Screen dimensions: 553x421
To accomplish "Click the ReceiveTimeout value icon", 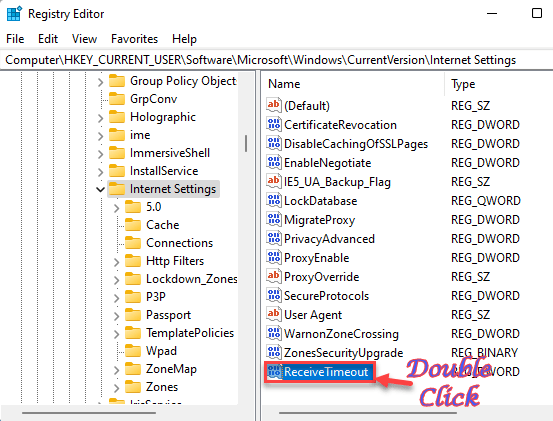I will (274, 372).
